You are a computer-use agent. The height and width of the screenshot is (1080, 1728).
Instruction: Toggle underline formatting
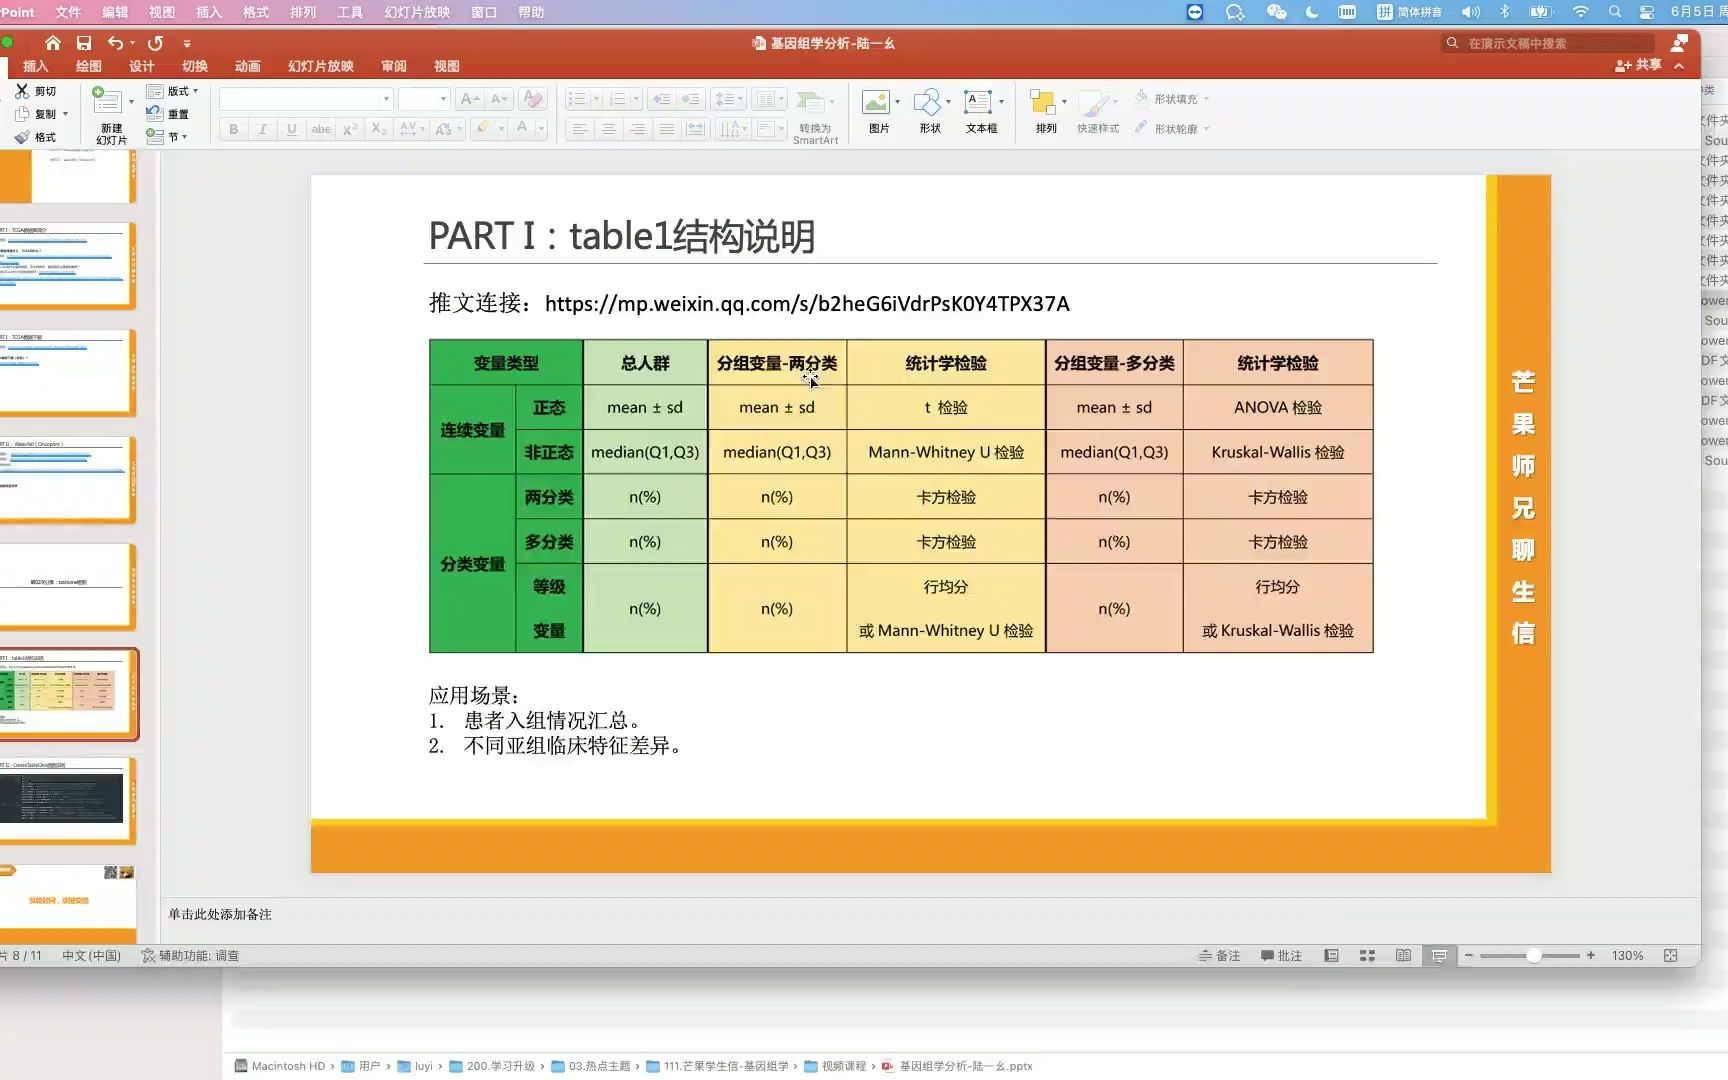tap(290, 129)
